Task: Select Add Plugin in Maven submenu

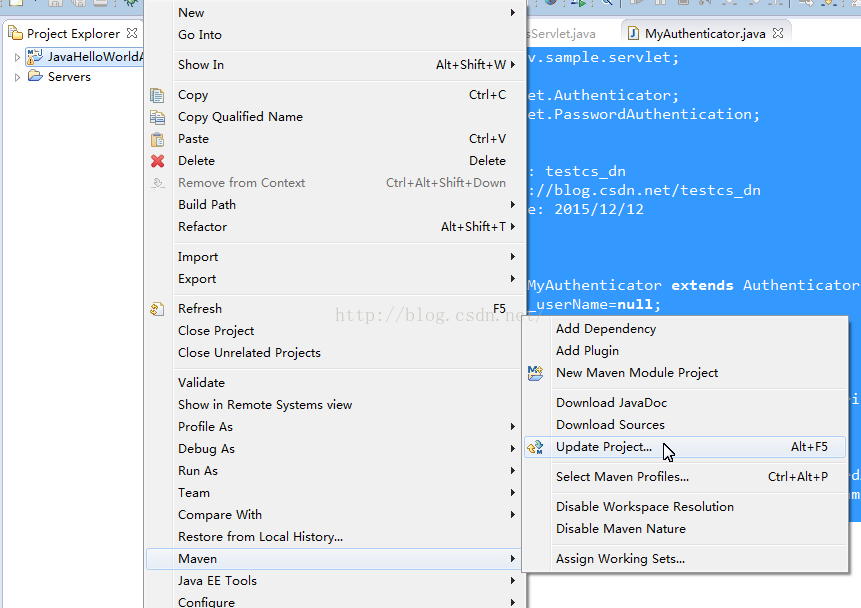Action: point(685,350)
